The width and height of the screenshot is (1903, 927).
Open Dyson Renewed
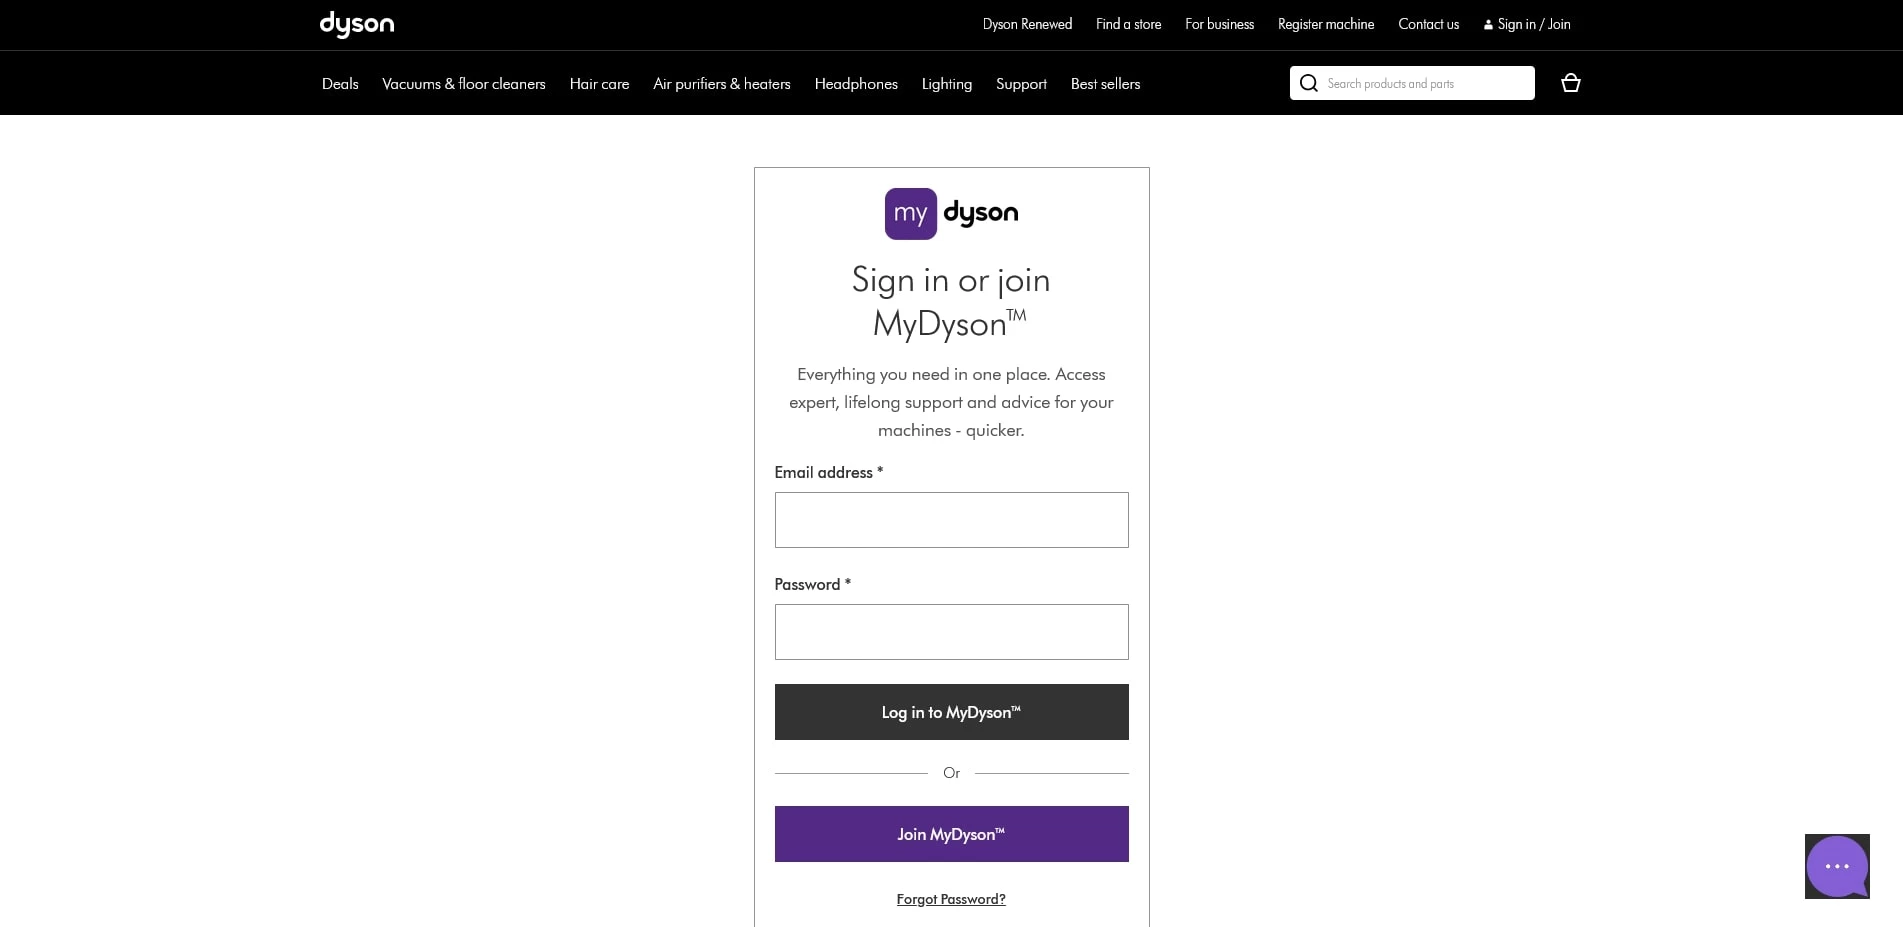pos(1026,24)
